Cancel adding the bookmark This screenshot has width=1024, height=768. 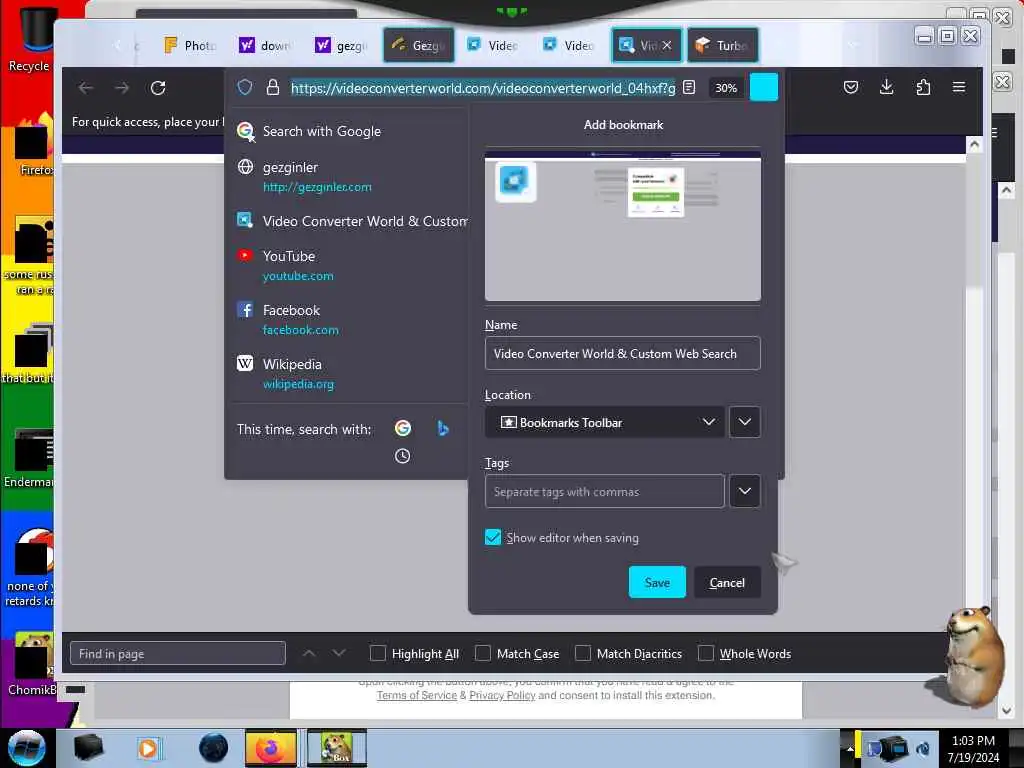[727, 582]
